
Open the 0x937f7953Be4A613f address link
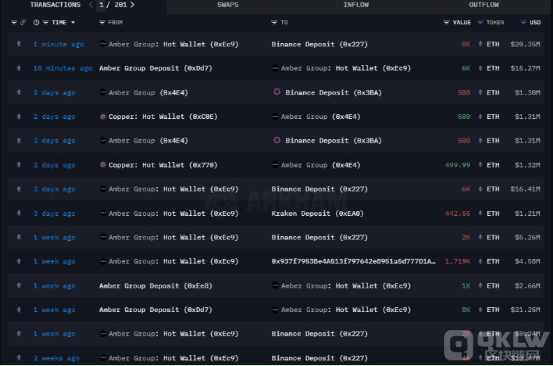tap(353, 261)
